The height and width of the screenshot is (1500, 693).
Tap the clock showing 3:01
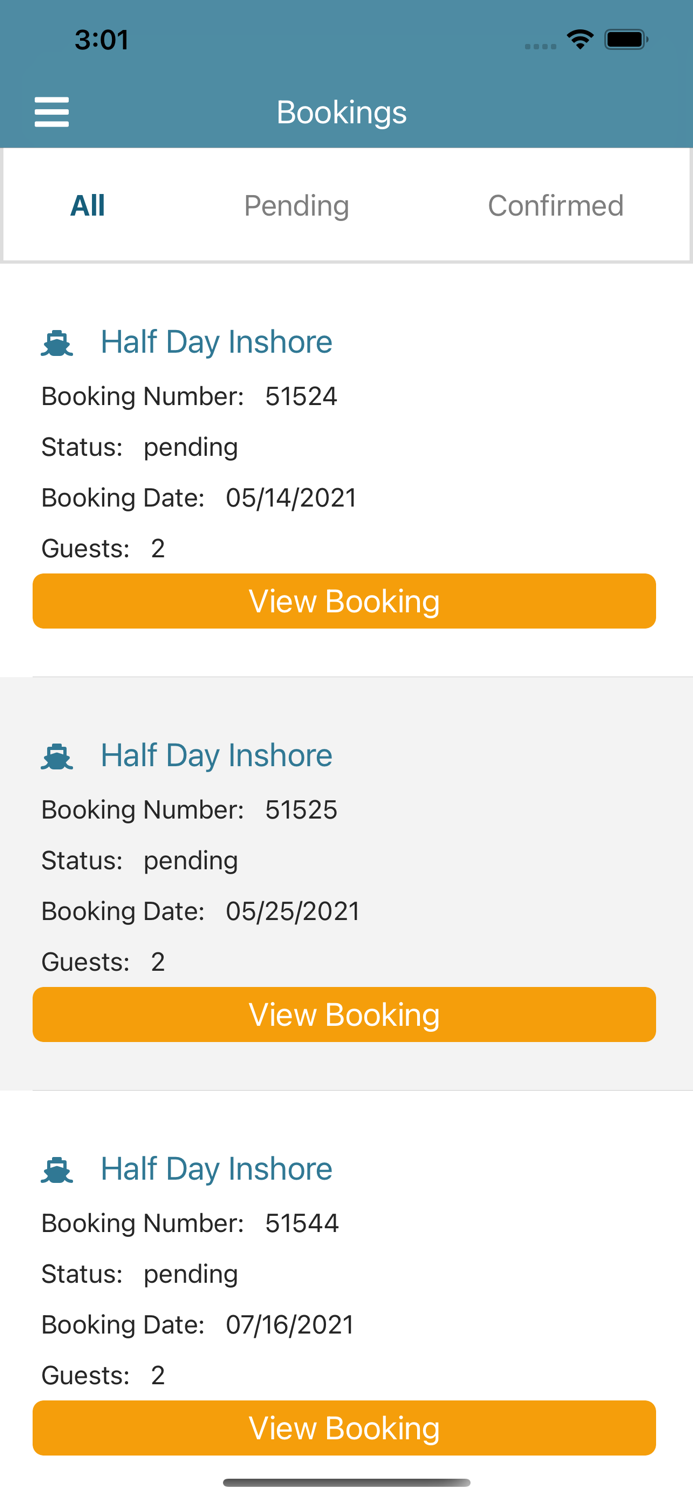coord(102,39)
